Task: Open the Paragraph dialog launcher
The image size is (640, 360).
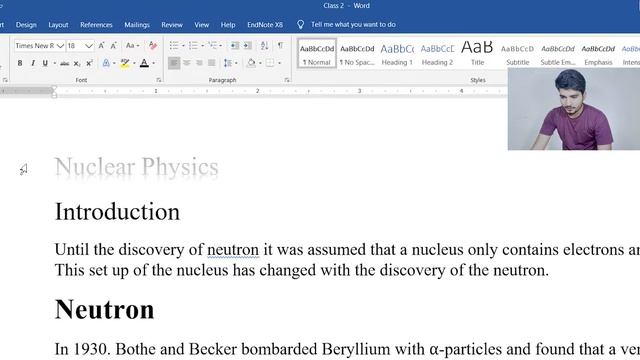Action: tap(287, 80)
